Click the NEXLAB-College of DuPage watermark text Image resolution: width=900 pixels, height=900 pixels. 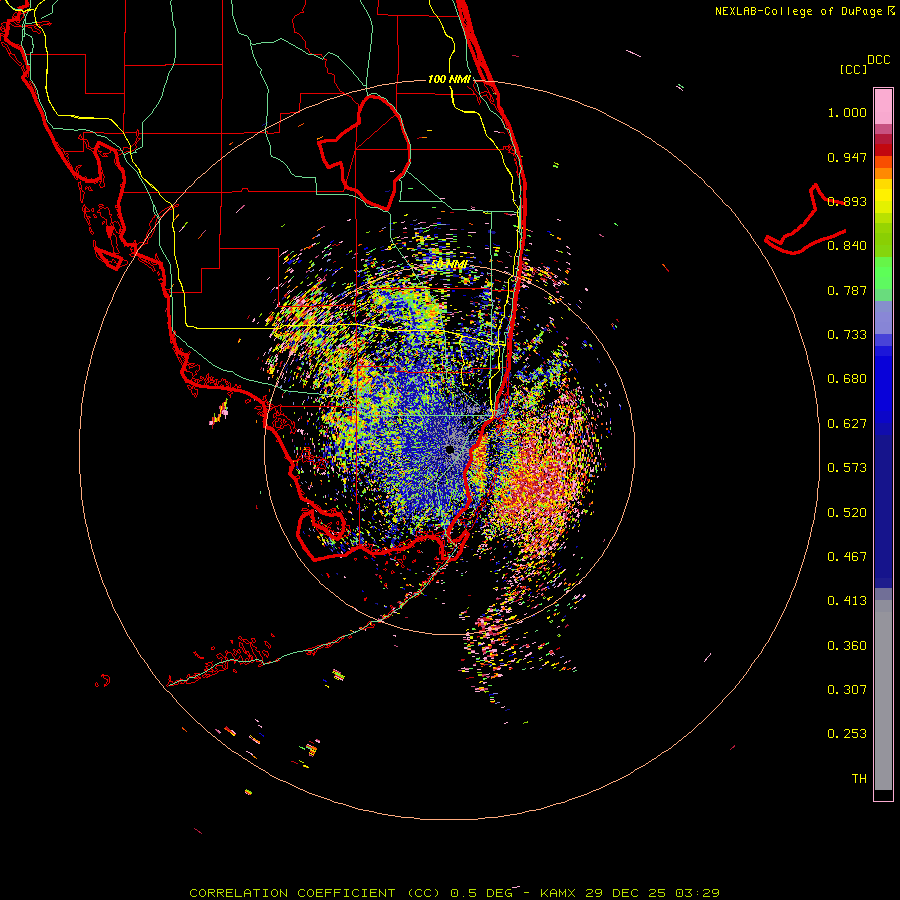tap(799, 11)
